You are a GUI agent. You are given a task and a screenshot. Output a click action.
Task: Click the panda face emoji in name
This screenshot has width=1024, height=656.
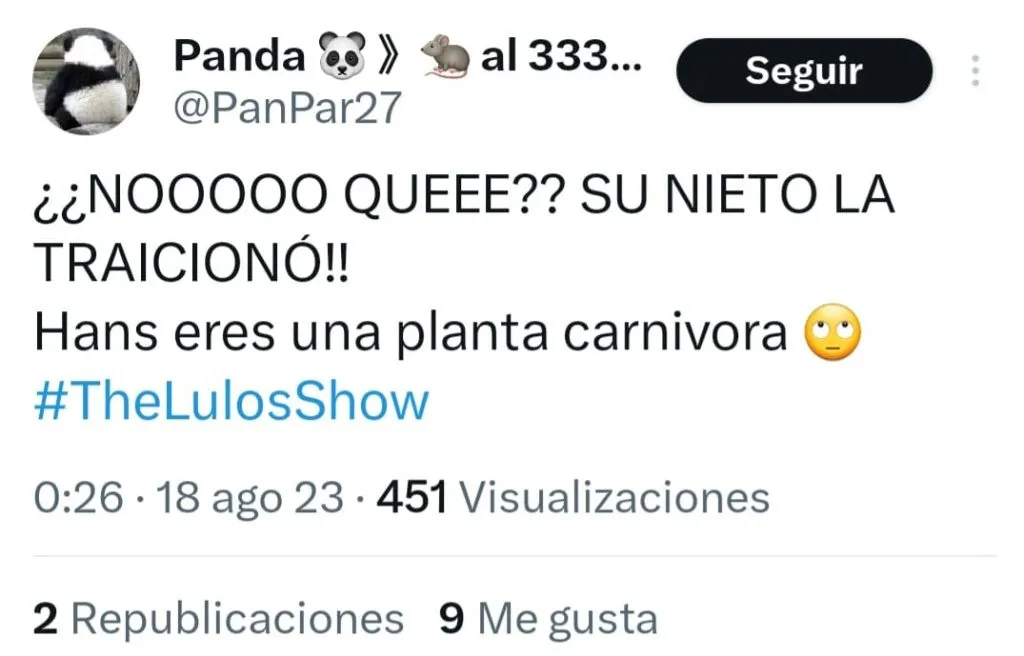(x=342, y=56)
